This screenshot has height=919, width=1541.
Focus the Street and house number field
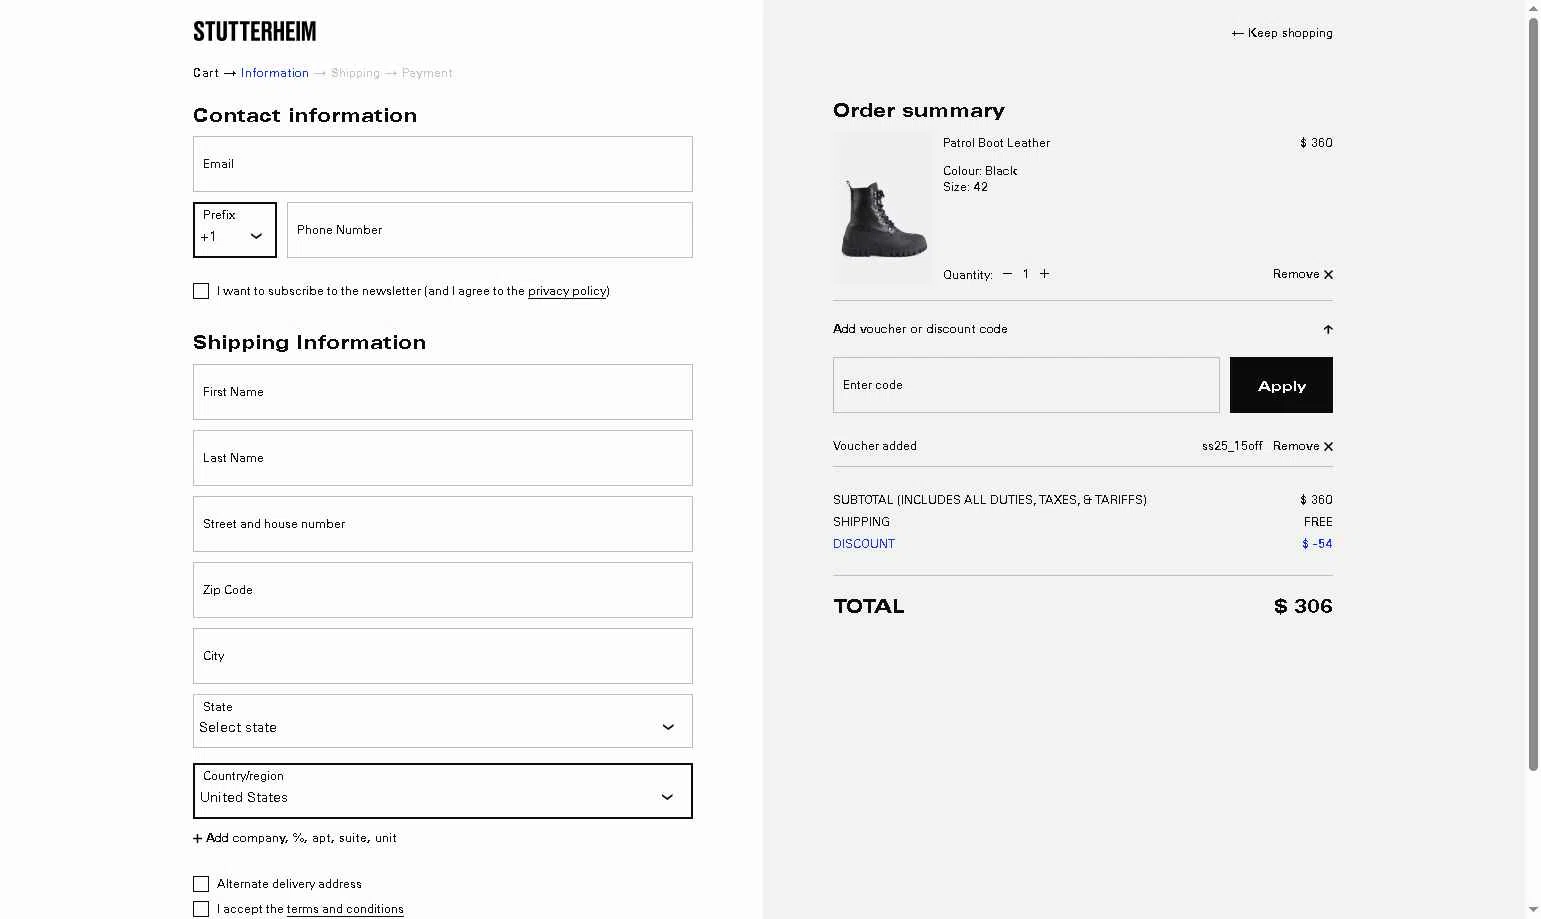(443, 524)
